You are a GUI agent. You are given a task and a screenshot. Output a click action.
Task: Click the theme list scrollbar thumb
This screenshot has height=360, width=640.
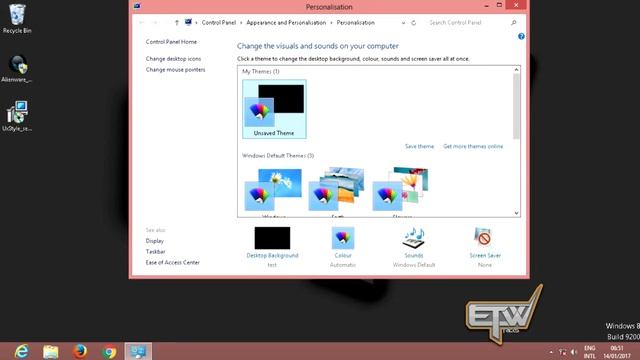pyautogui.click(x=516, y=106)
